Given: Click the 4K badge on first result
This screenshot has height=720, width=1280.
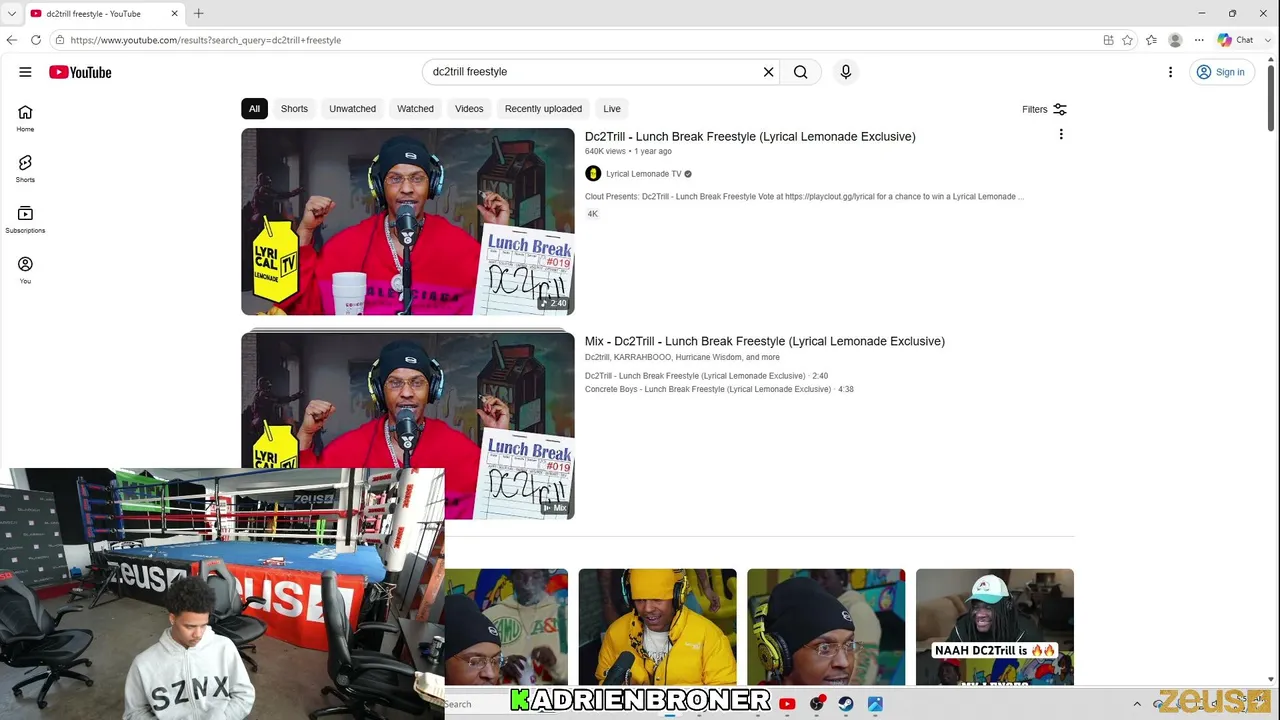Looking at the screenshot, I should [593, 214].
